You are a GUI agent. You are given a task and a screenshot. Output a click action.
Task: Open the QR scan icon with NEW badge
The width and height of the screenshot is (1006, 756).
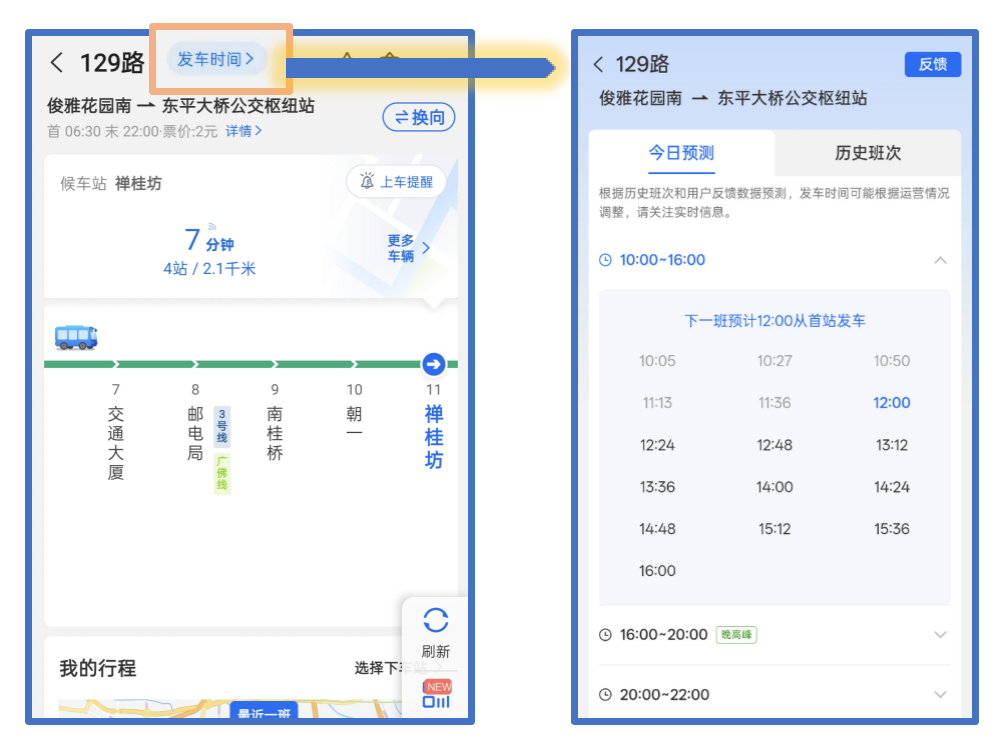tap(436, 700)
